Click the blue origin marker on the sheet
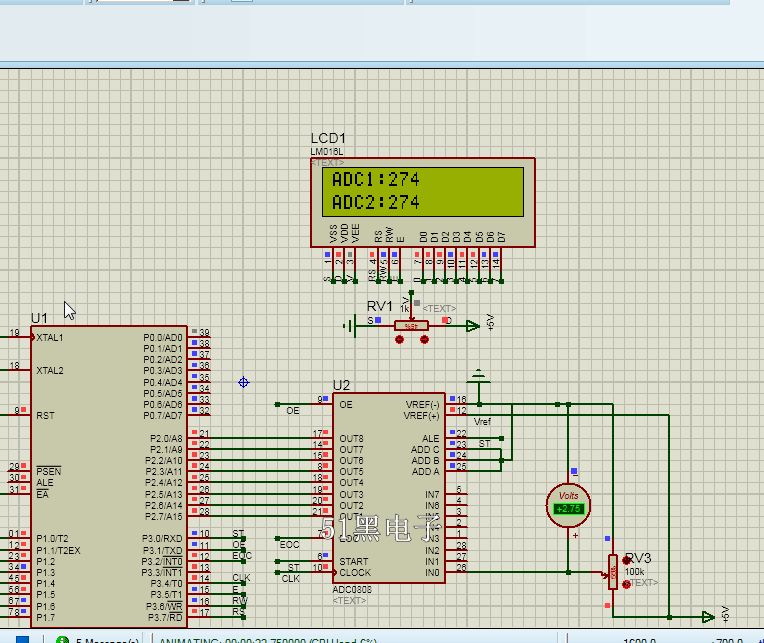Screen dimensions: 764x643 [x=243, y=382]
